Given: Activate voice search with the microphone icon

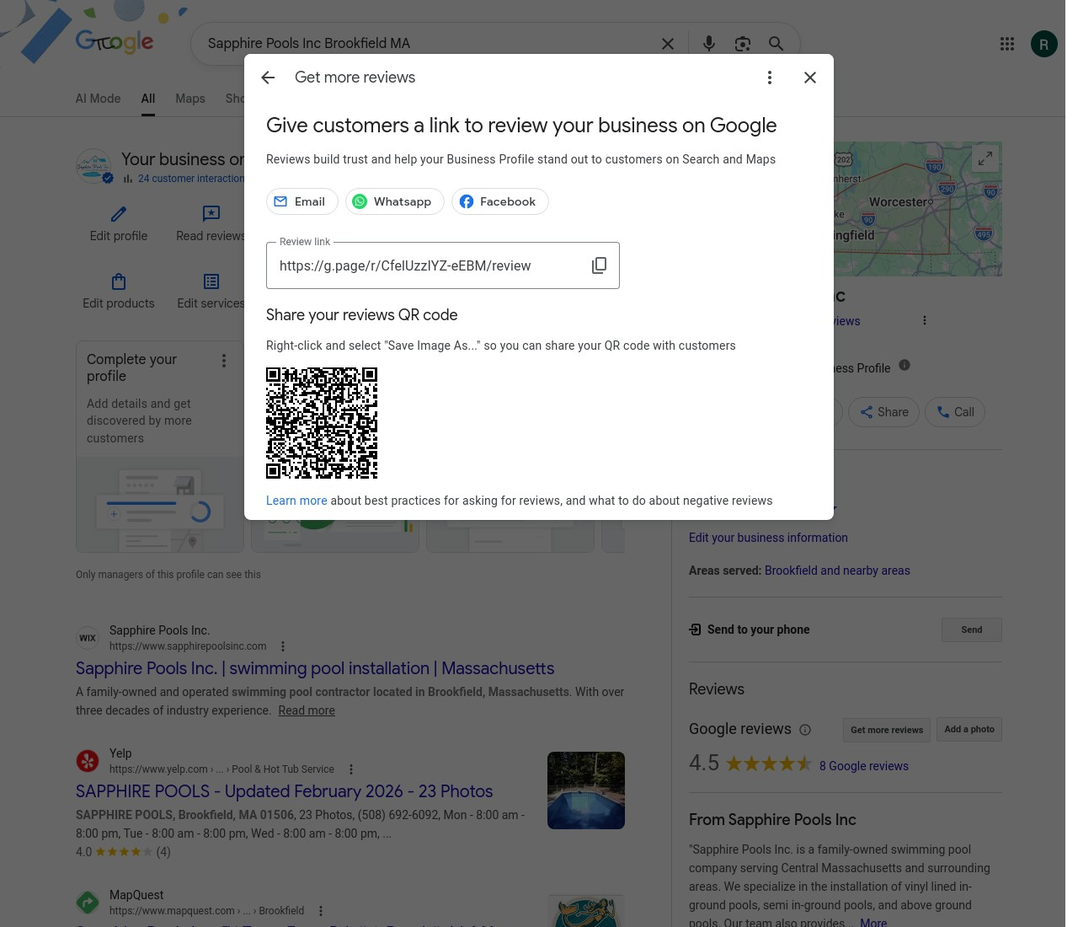Looking at the screenshot, I should 709,43.
